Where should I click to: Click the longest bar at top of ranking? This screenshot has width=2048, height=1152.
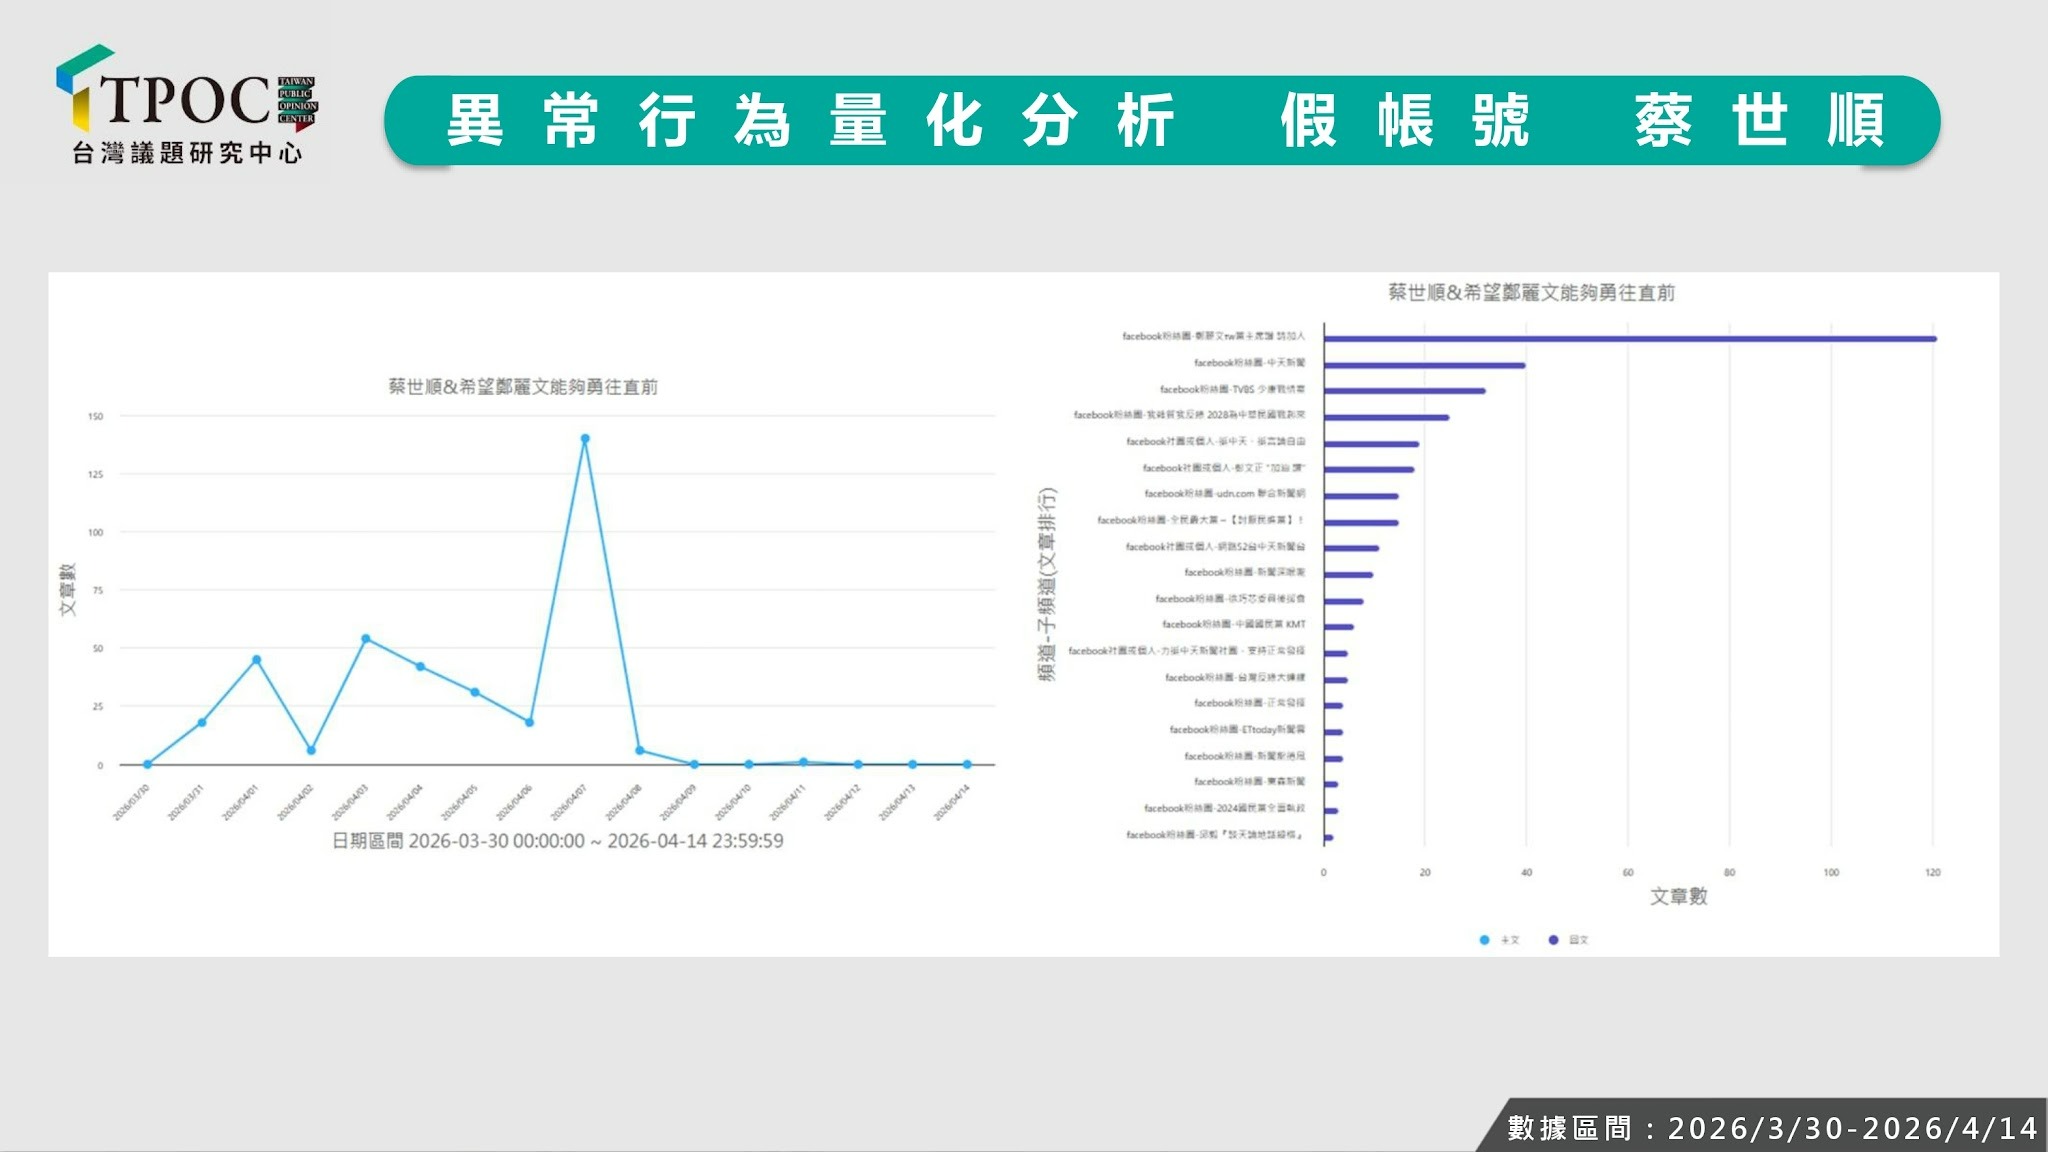(x=1630, y=339)
